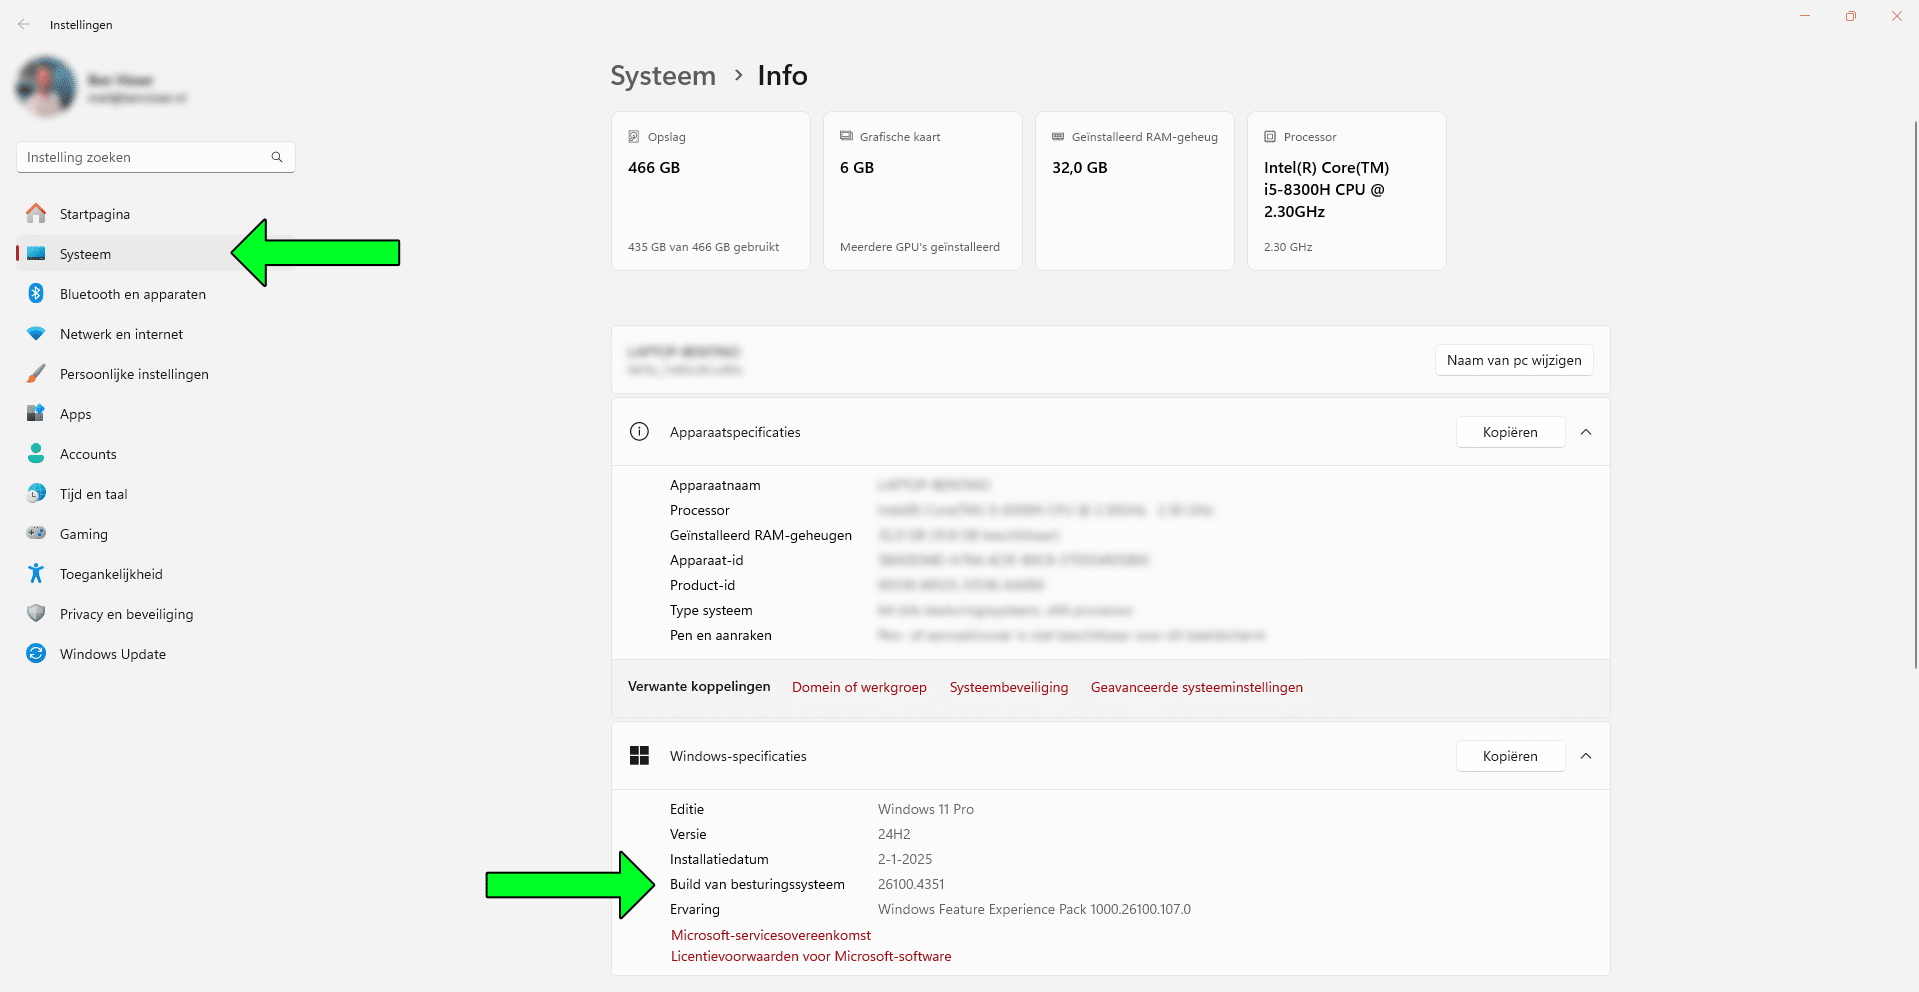Click the Naam van pc wijzigen button
The height and width of the screenshot is (992, 1919).
pyautogui.click(x=1513, y=360)
